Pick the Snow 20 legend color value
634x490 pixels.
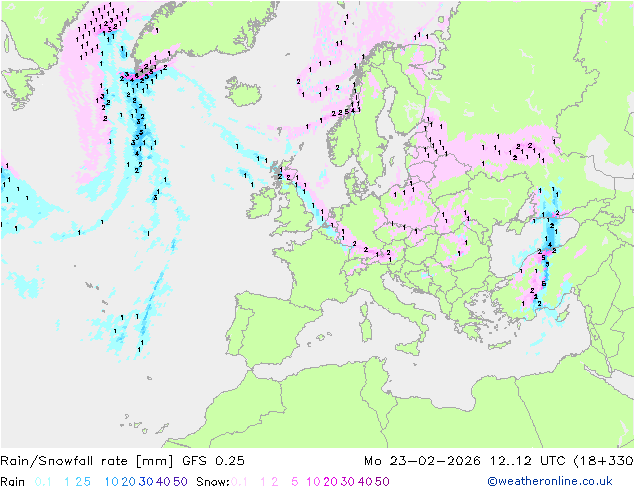tap(330, 482)
